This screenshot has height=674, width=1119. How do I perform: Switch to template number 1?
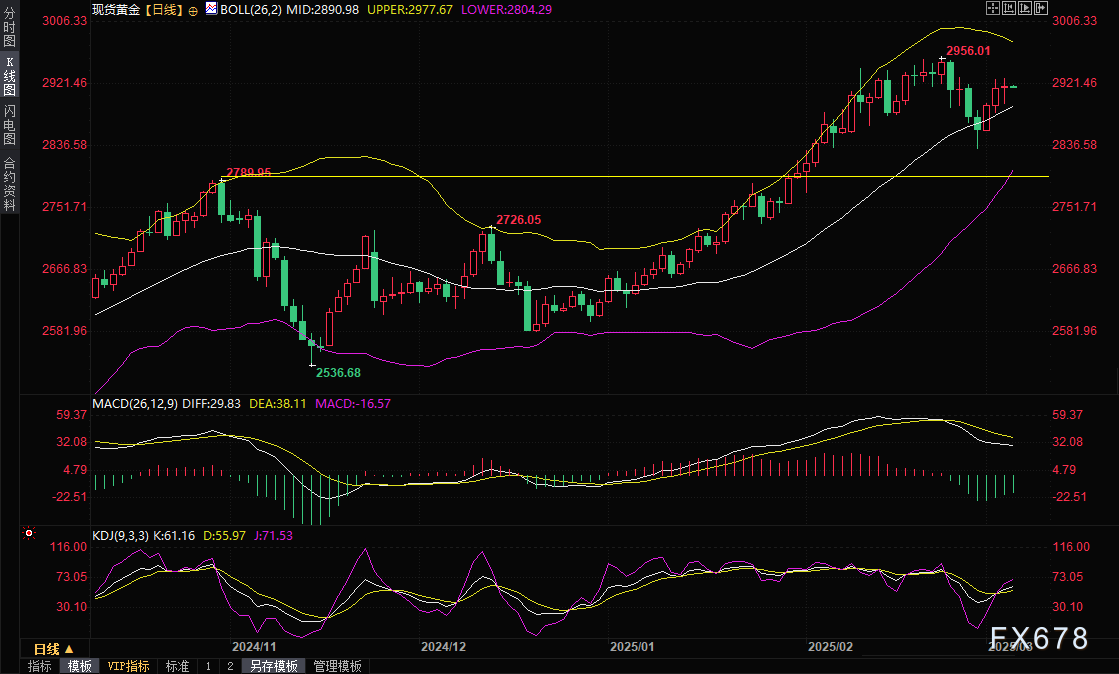tap(208, 666)
